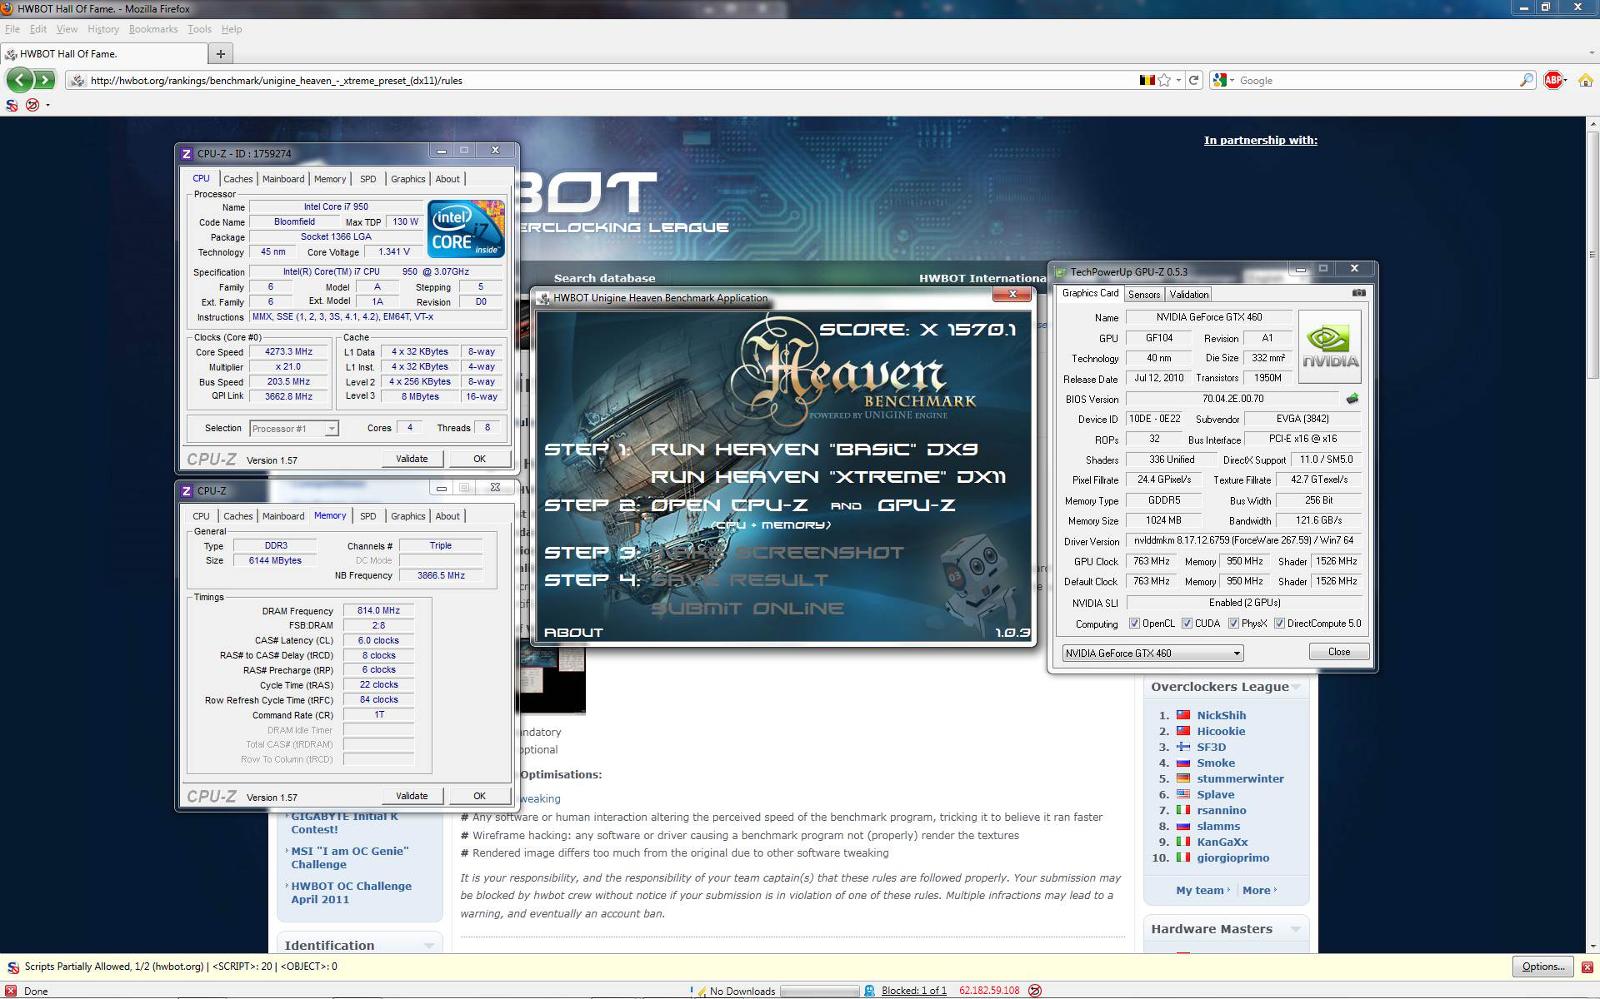Click the GPU-Z BIOS save chip icon
1600x999 pixels.
pyautogui.click(x=1352, y=398)
